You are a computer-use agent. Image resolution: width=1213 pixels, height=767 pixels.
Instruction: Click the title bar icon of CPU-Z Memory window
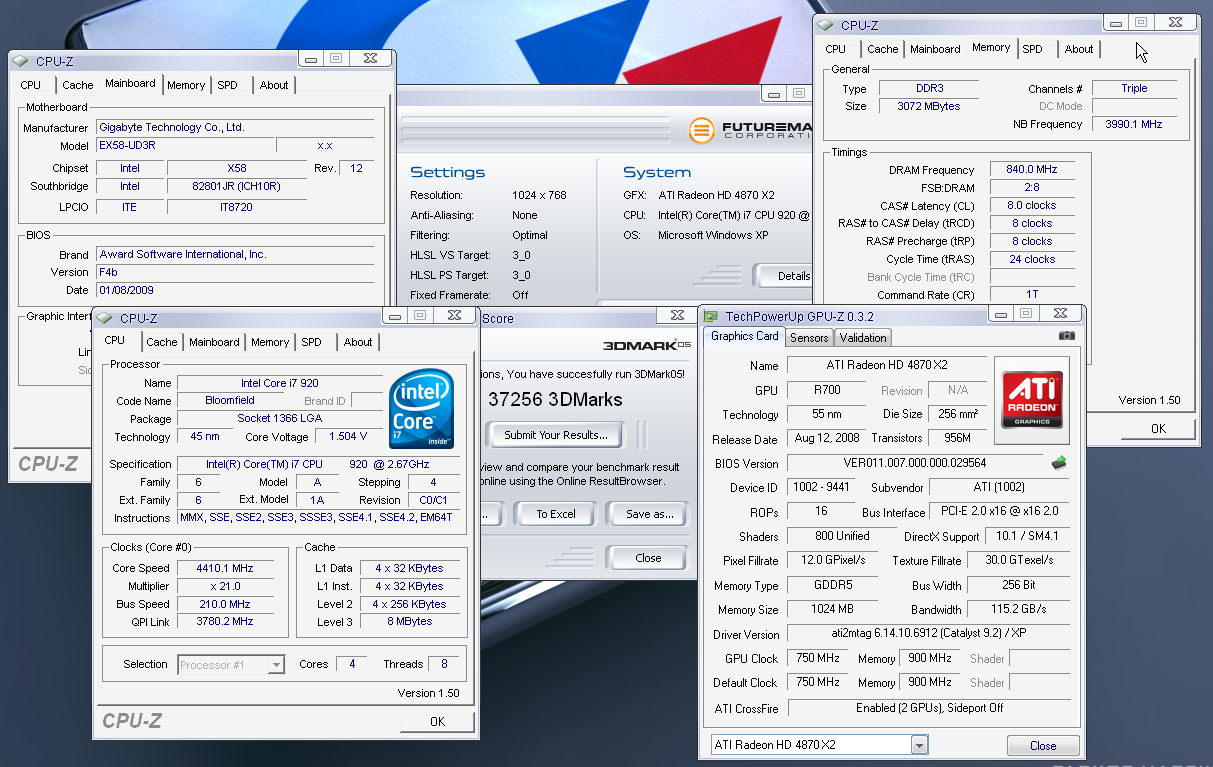[826, 26]
